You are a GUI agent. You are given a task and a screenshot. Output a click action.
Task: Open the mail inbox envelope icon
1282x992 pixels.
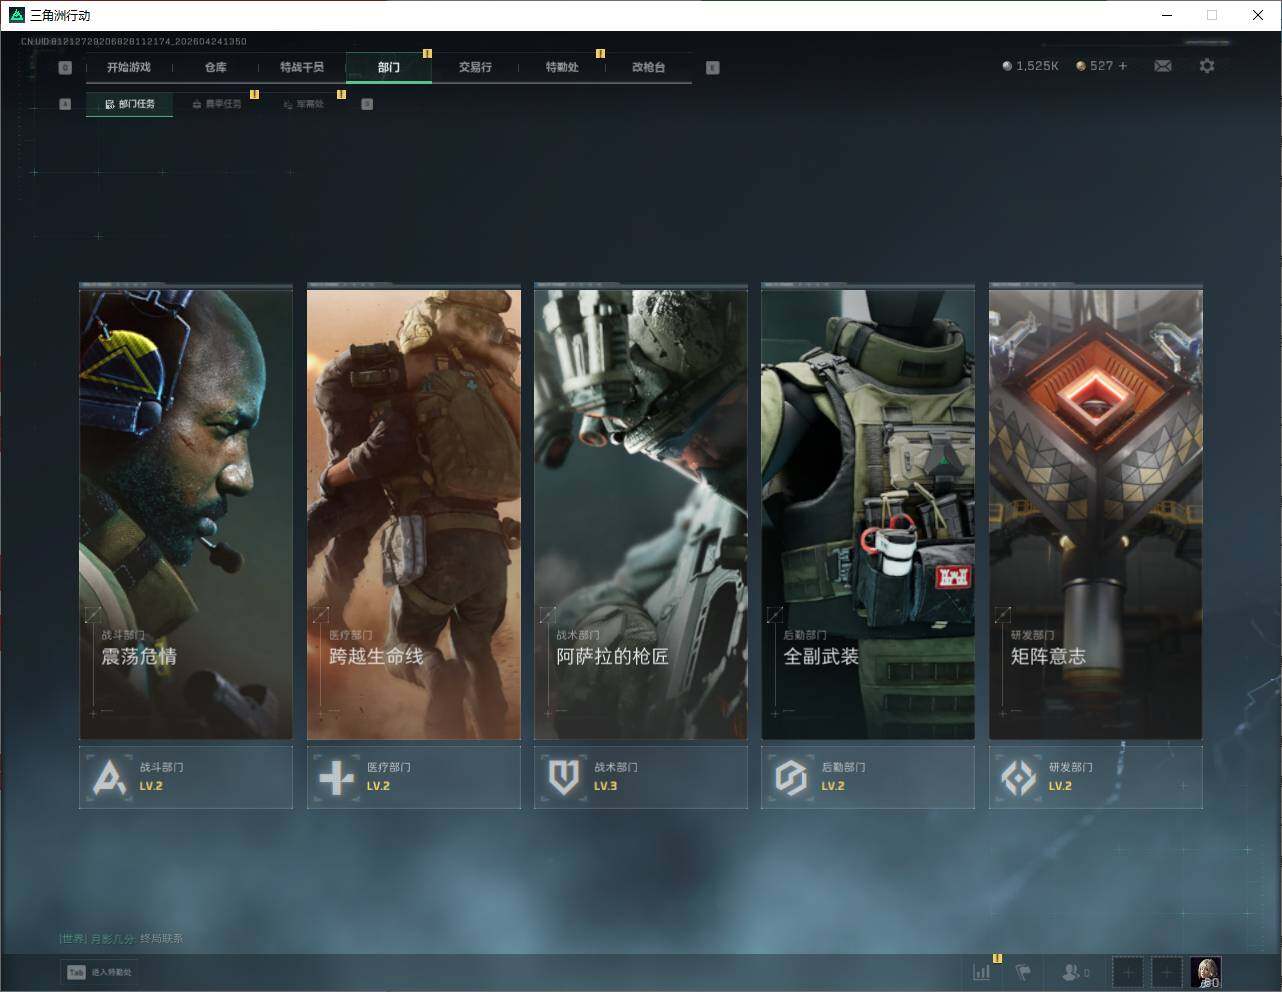[x=1163, y=66]
